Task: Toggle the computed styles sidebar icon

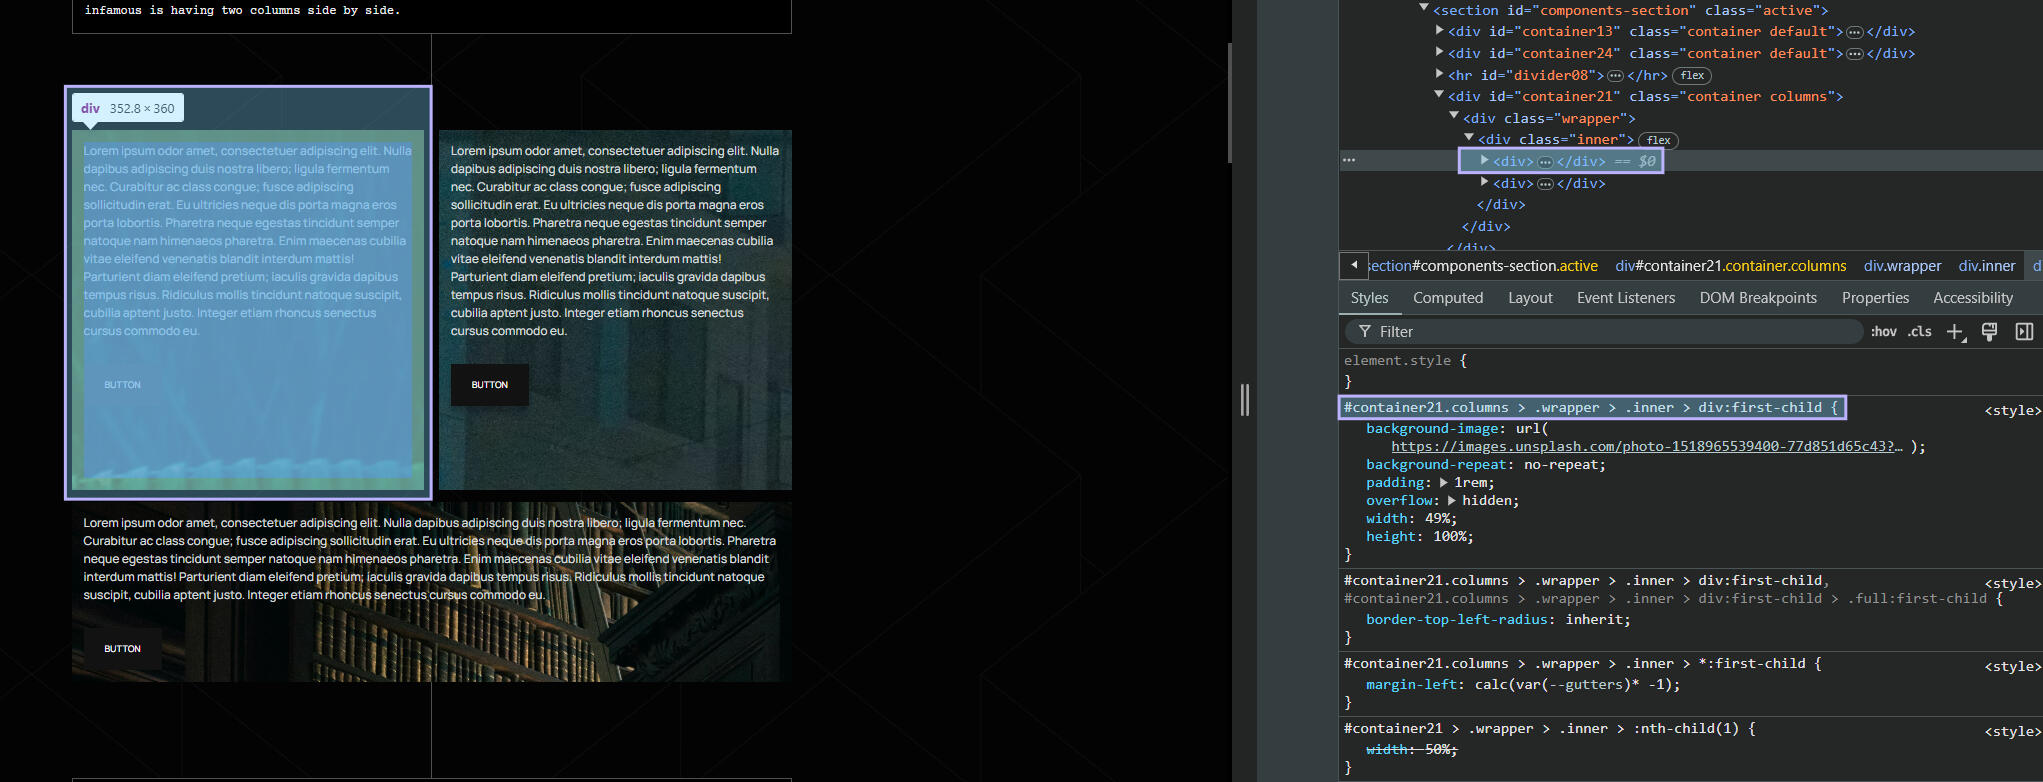Action: click(x=2024, y=332)
